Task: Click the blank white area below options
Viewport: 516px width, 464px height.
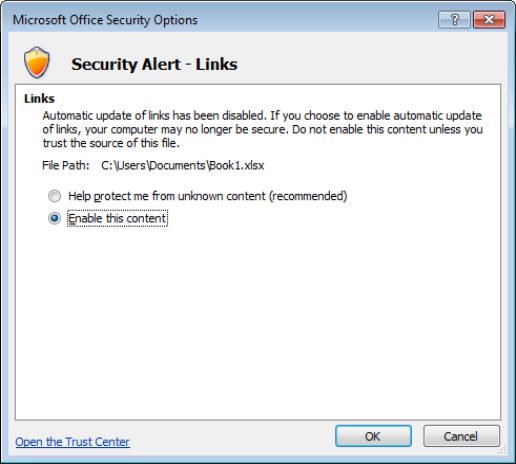Action: [x=258, y=320]
